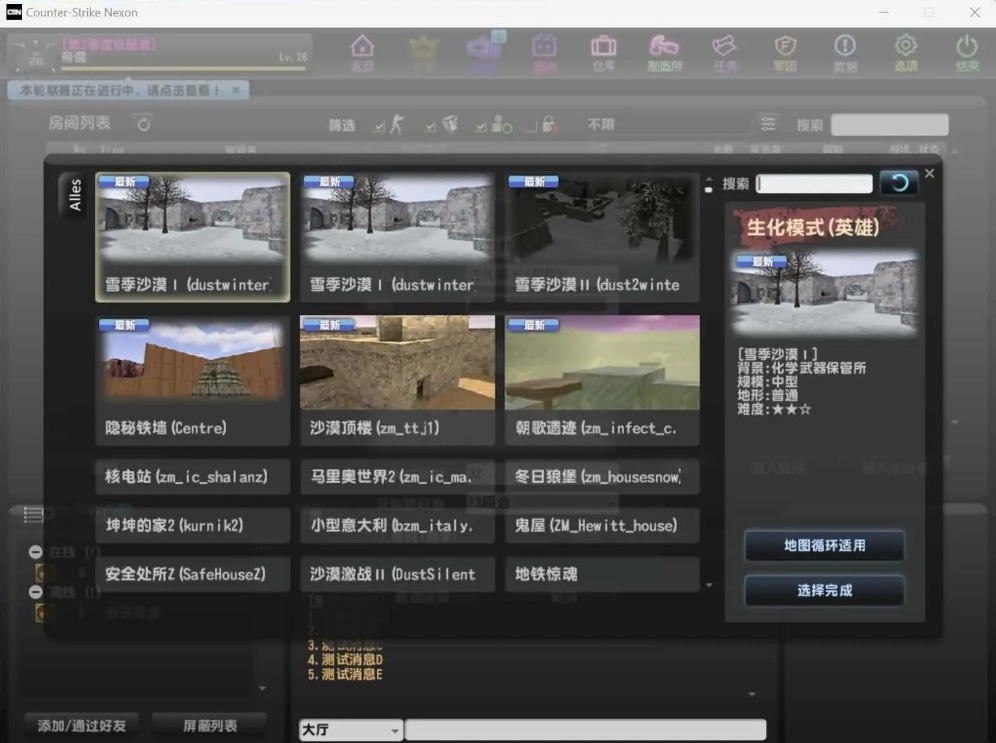
Task: Click the 房间列表 room list menu label
Action: pyautogui.click(x=79, y=123)
